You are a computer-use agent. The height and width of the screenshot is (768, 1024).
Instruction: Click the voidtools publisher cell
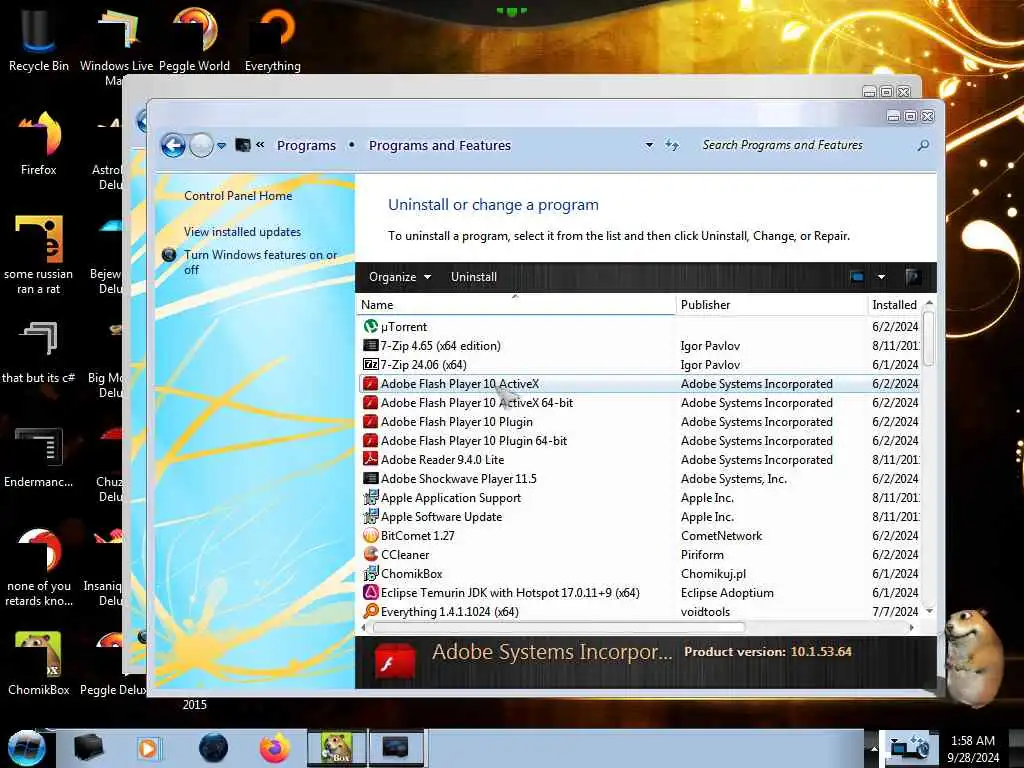[x=705, y=612]
